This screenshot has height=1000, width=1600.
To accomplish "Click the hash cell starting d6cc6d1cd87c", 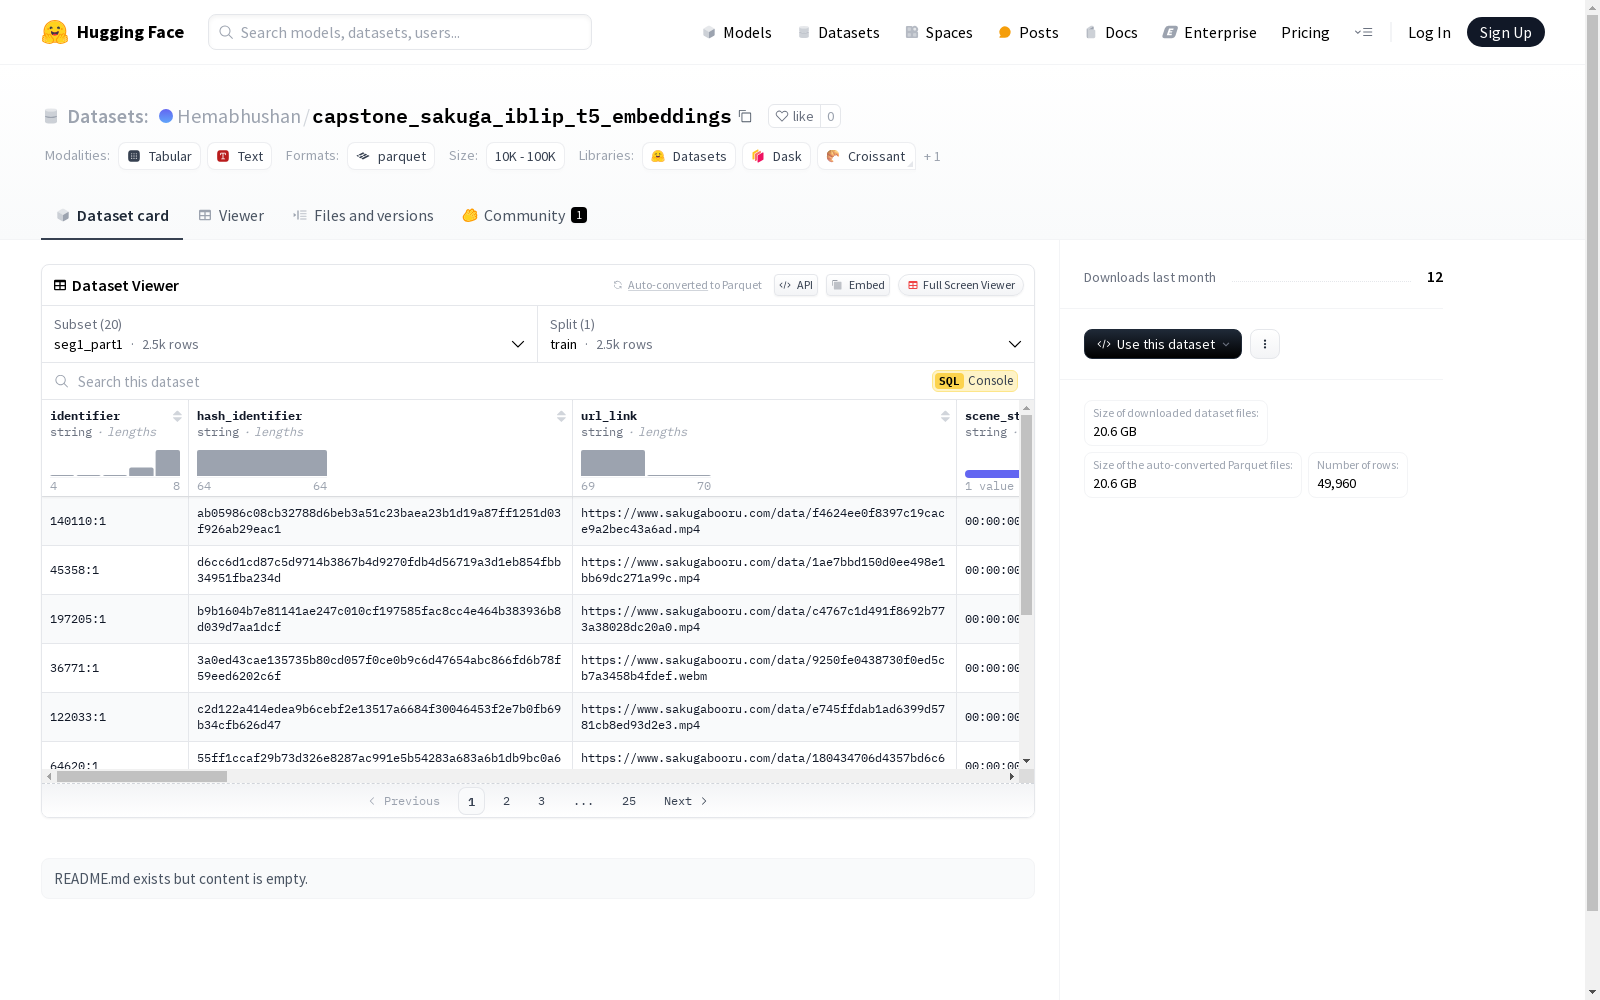I will pyautogui.click(x=381, y=570).
